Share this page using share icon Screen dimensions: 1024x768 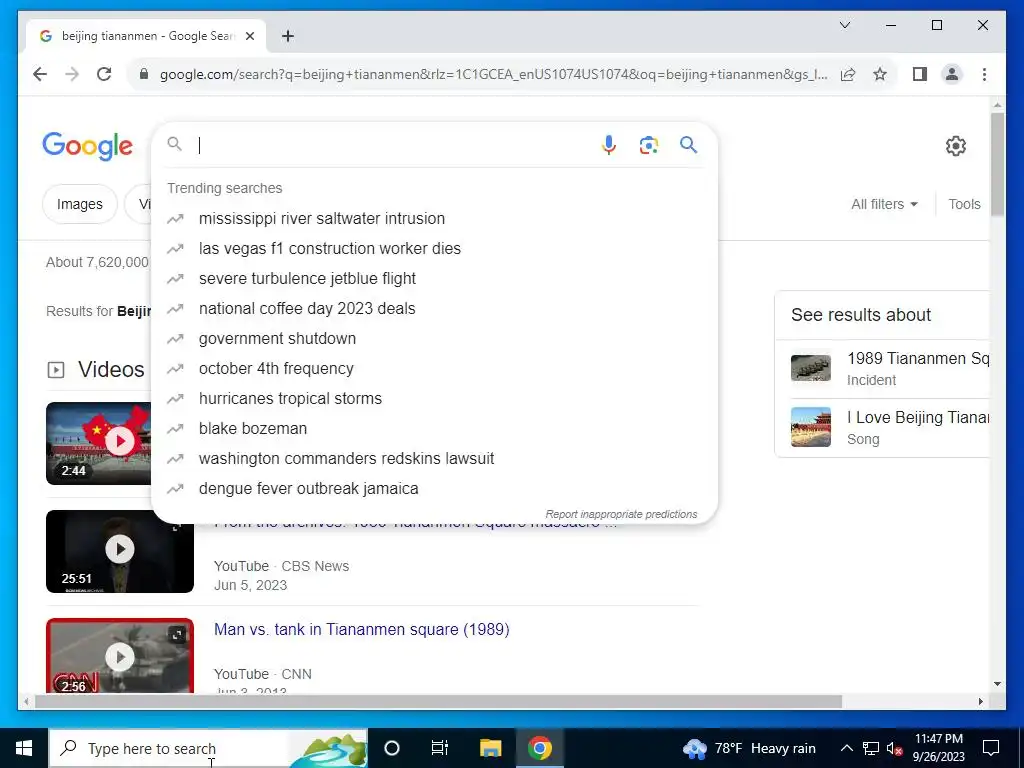click(848, 74)
